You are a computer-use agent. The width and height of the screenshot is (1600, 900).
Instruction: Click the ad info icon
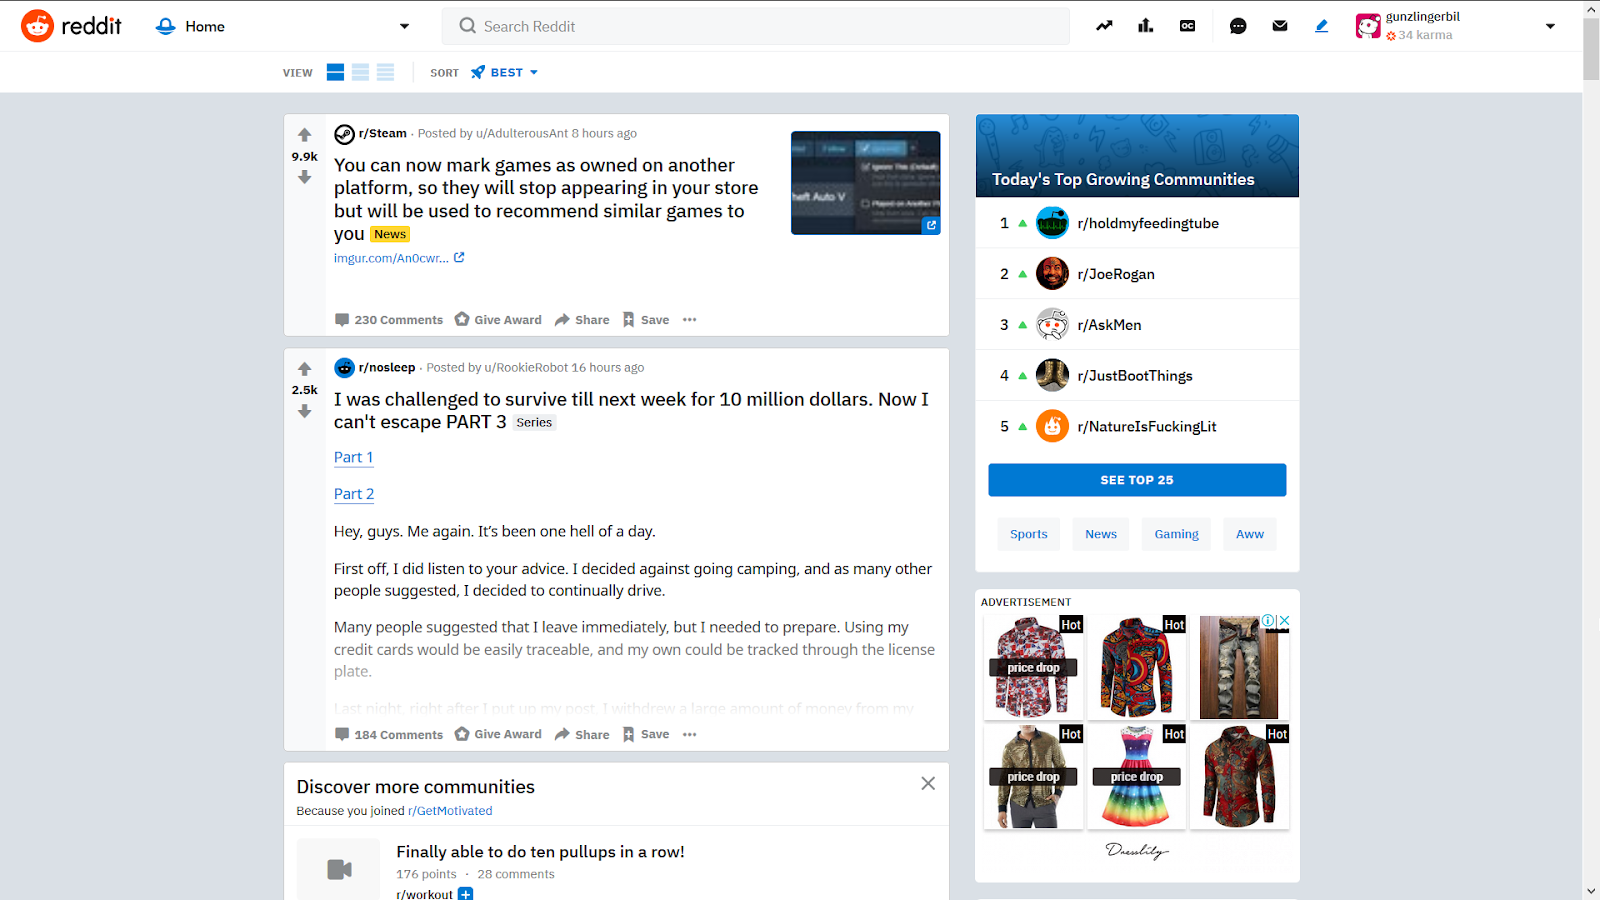tap(1268, 621)
